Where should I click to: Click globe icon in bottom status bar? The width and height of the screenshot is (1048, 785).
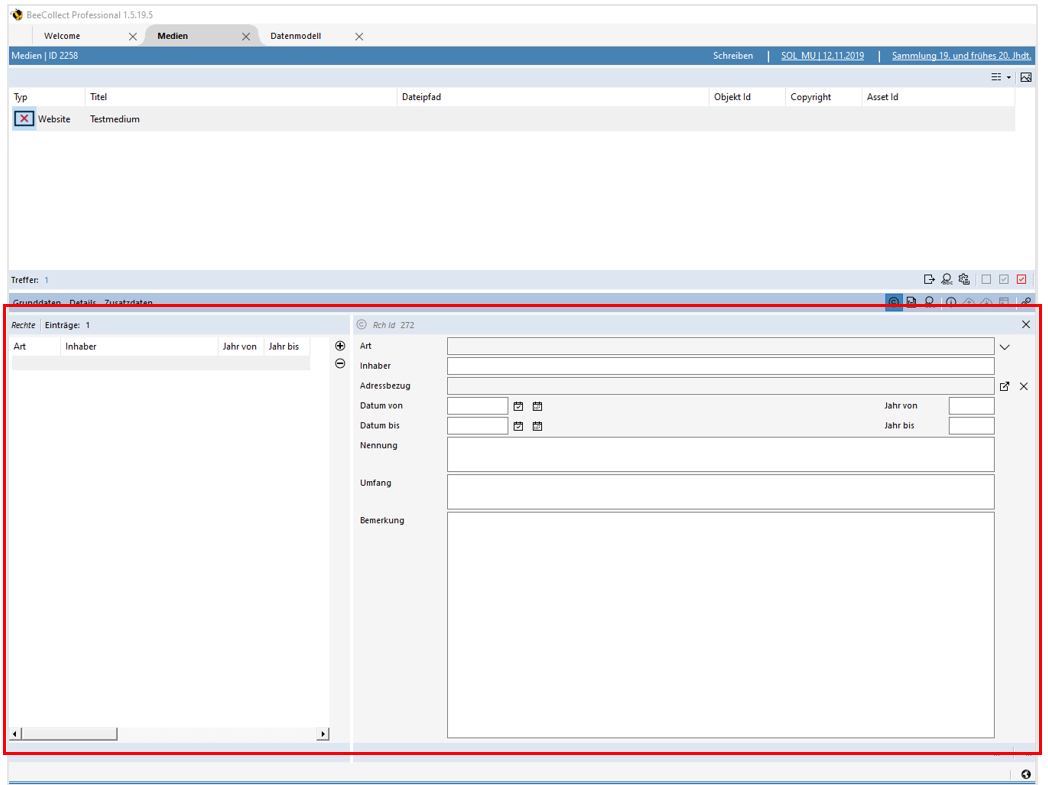pyautogui.click(x=1025, y=775)
